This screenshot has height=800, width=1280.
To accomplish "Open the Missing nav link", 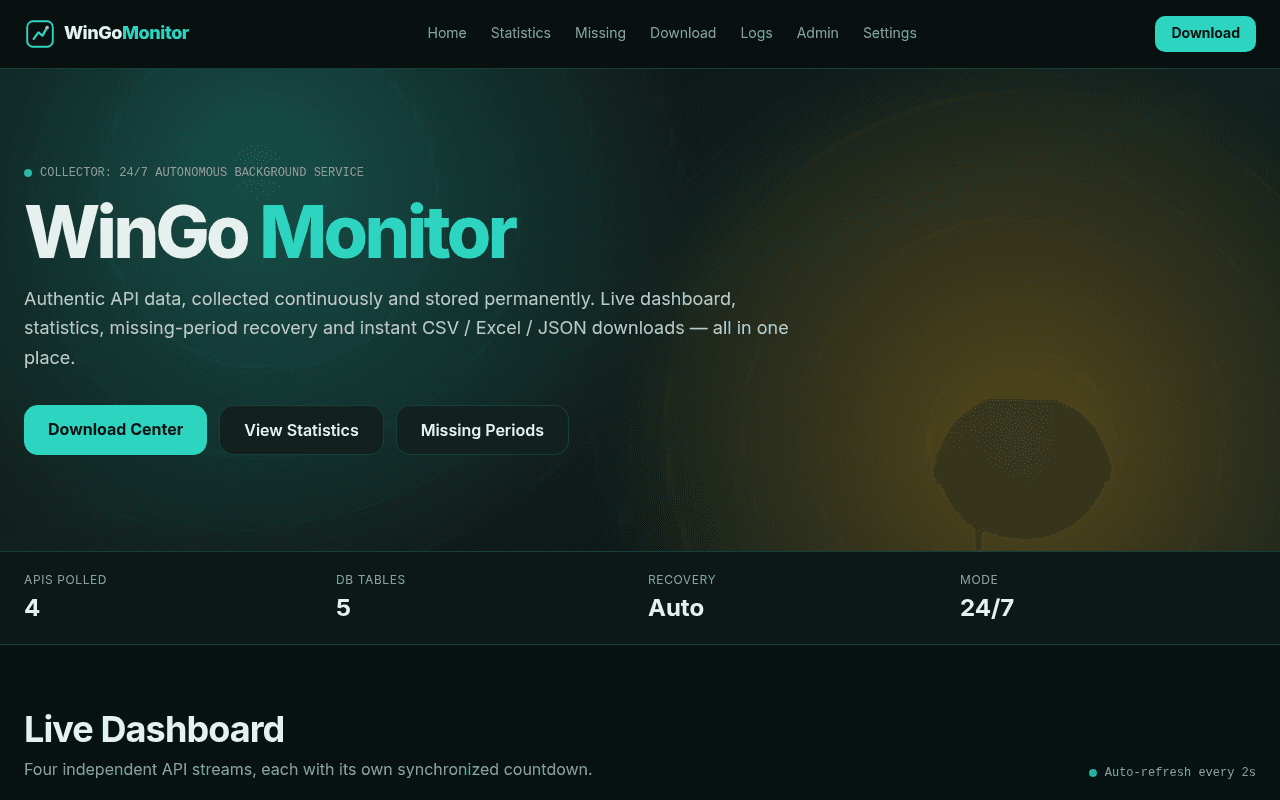I will click(x=600, y=33).
